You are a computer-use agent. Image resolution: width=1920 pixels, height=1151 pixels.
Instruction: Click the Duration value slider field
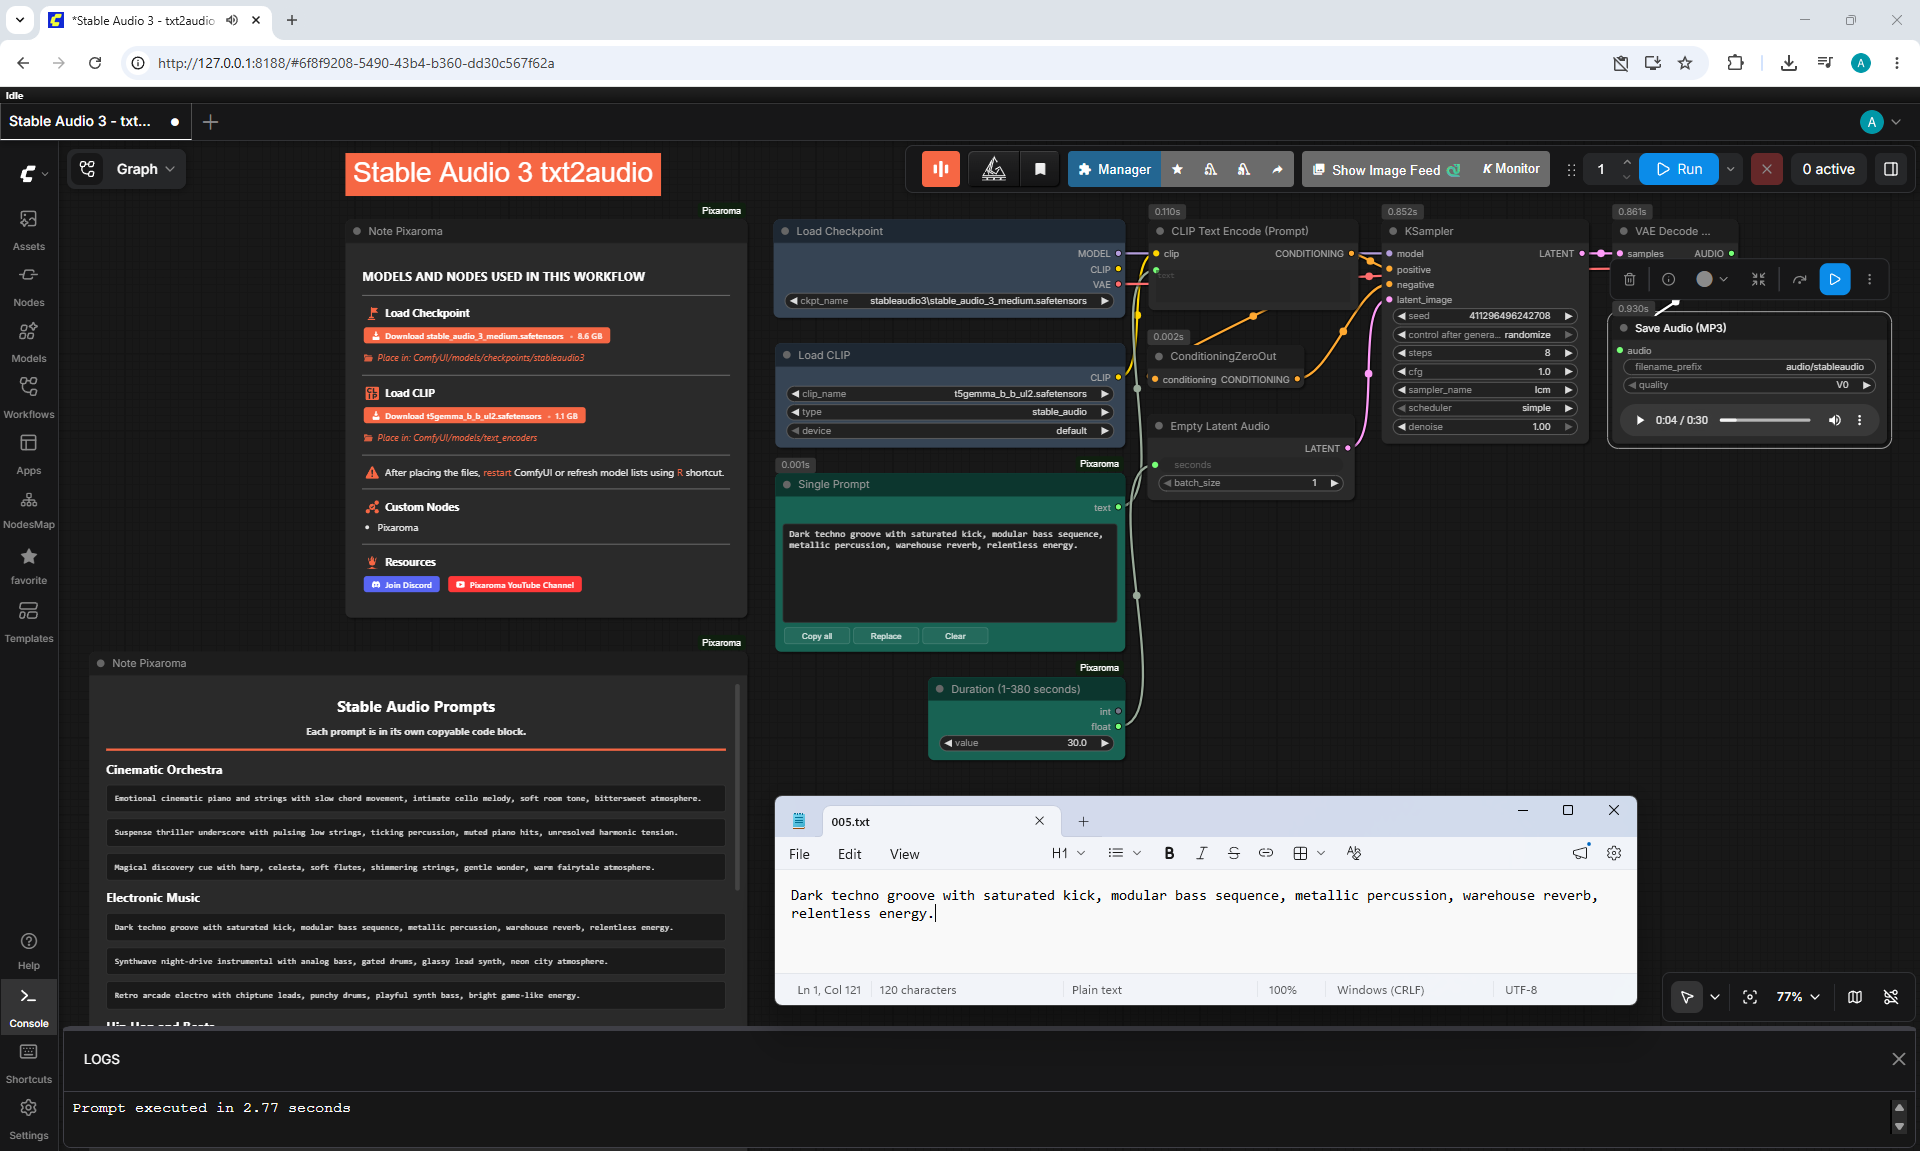pos(1027,743)
